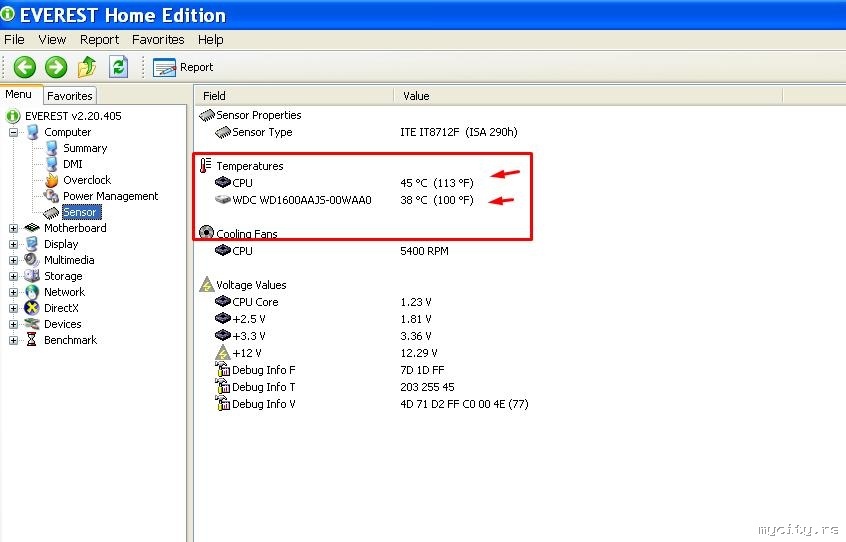Image resolution: width=846 pixels, height=542 pixels.
Task: Click the Sensor Properties chip icon
Action: pyautogui.click(x=207, y=115)
